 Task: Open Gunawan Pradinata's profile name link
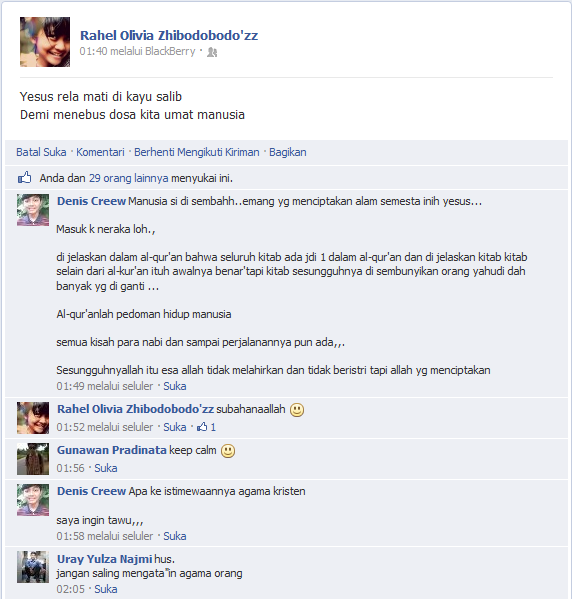(x=112, y=450)
